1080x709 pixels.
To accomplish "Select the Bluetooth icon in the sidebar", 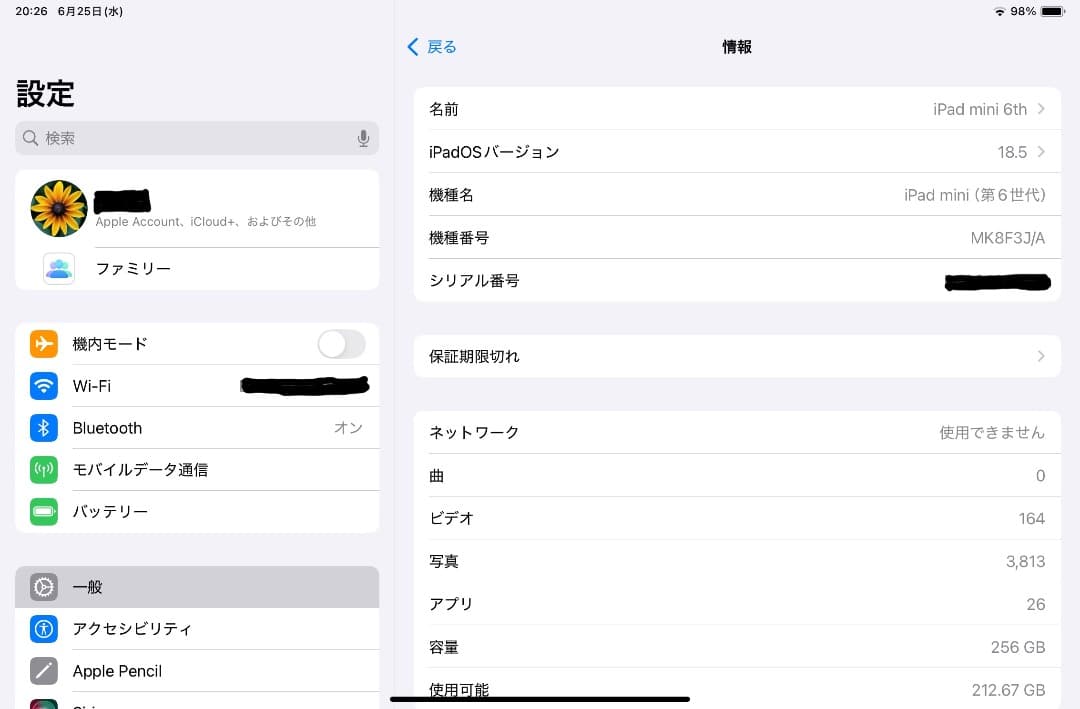I will tap(44, 428).
